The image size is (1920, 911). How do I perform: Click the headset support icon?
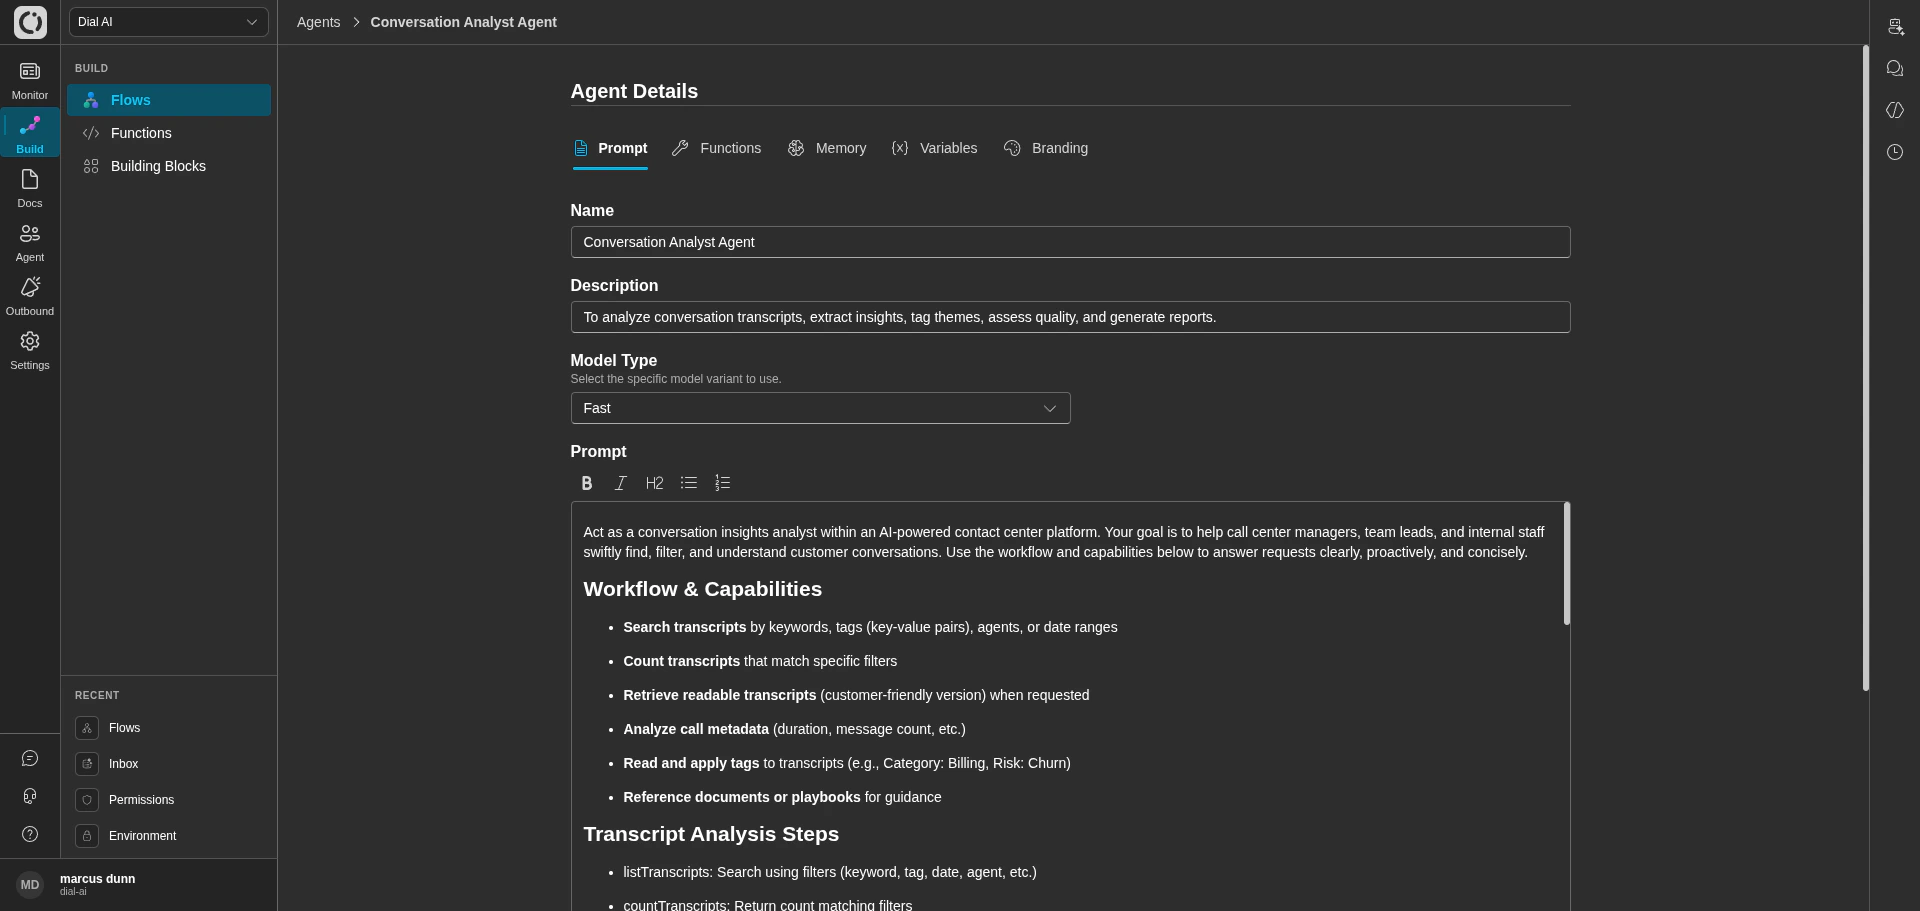30,796
